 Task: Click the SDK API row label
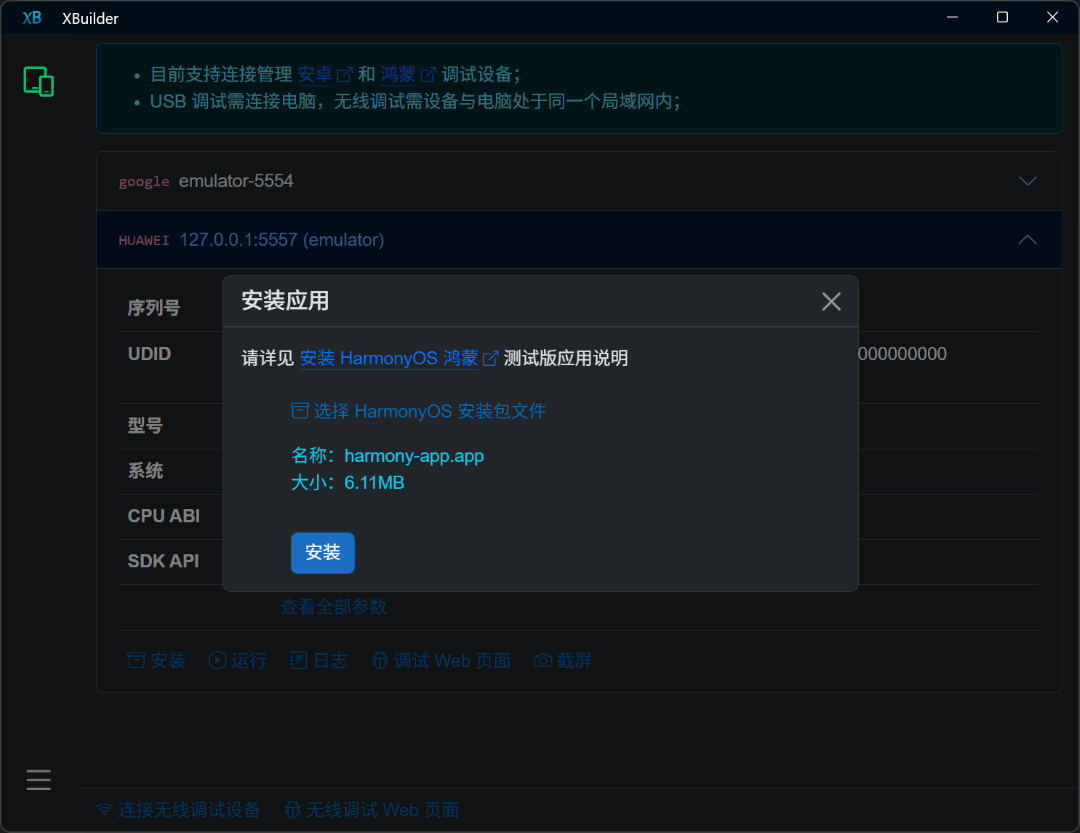tap(163, 562)
